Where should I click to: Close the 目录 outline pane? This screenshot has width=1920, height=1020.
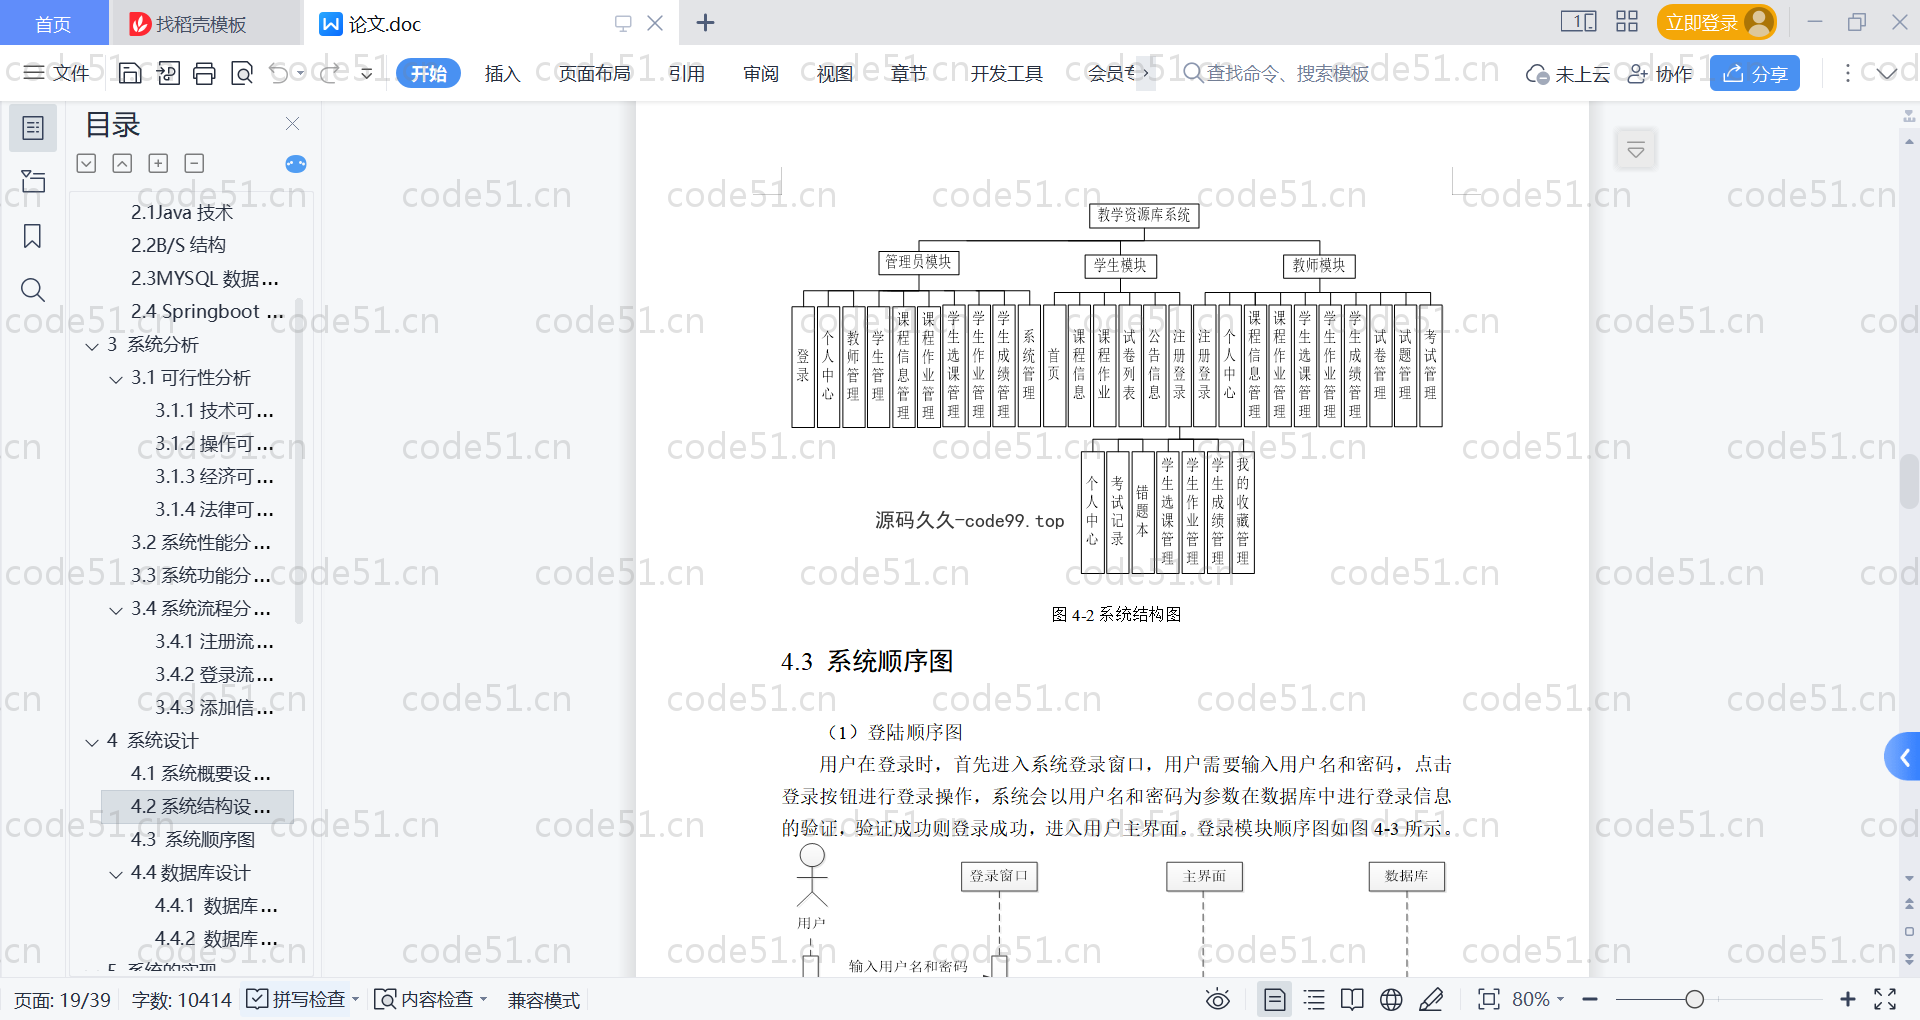click(293, 124)
